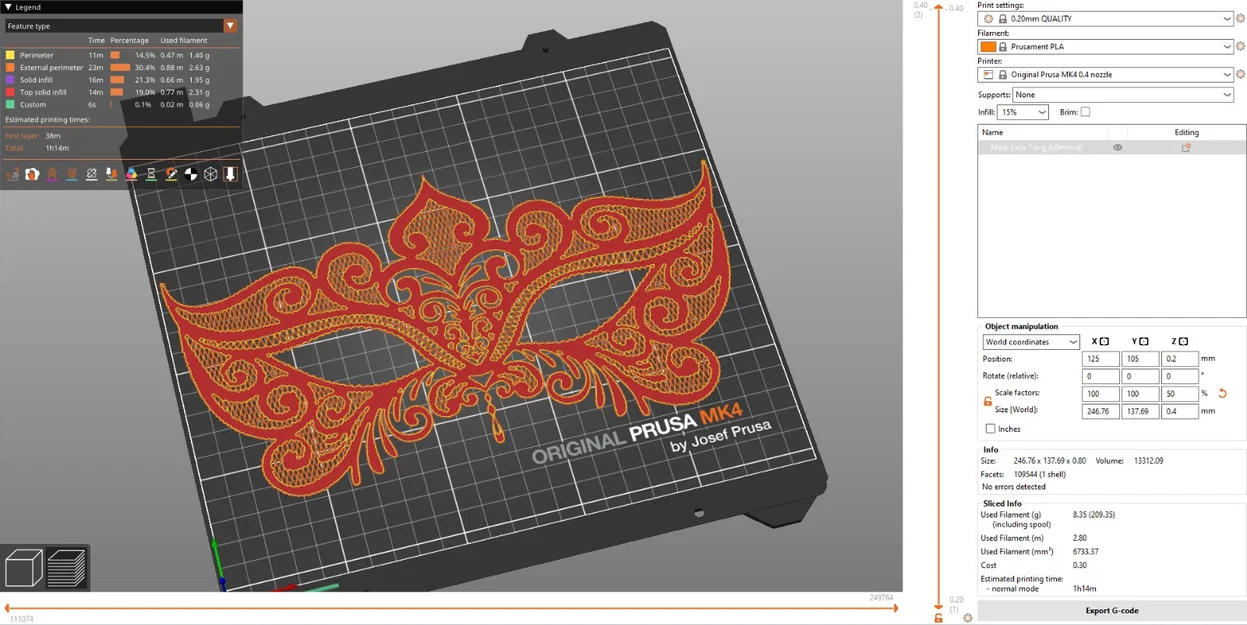Click the Editing icon for the mask object
Viewport: 1247px width, 625px height.
[1186, 148]
